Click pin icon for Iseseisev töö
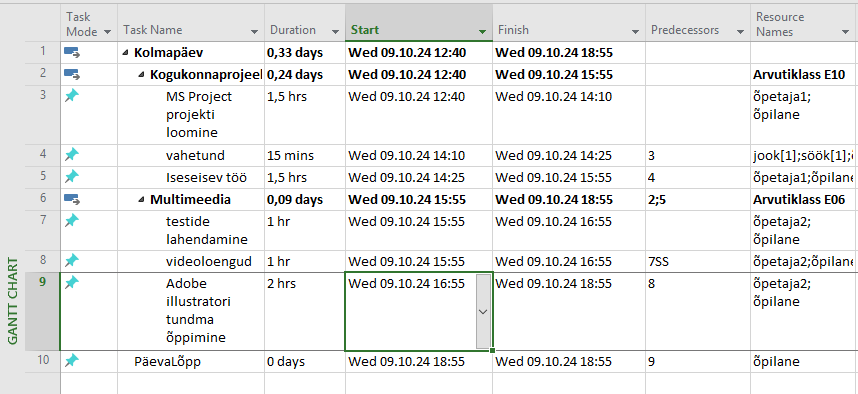The width and height of the screenshot is (858, 394). (x=72, y=177)
